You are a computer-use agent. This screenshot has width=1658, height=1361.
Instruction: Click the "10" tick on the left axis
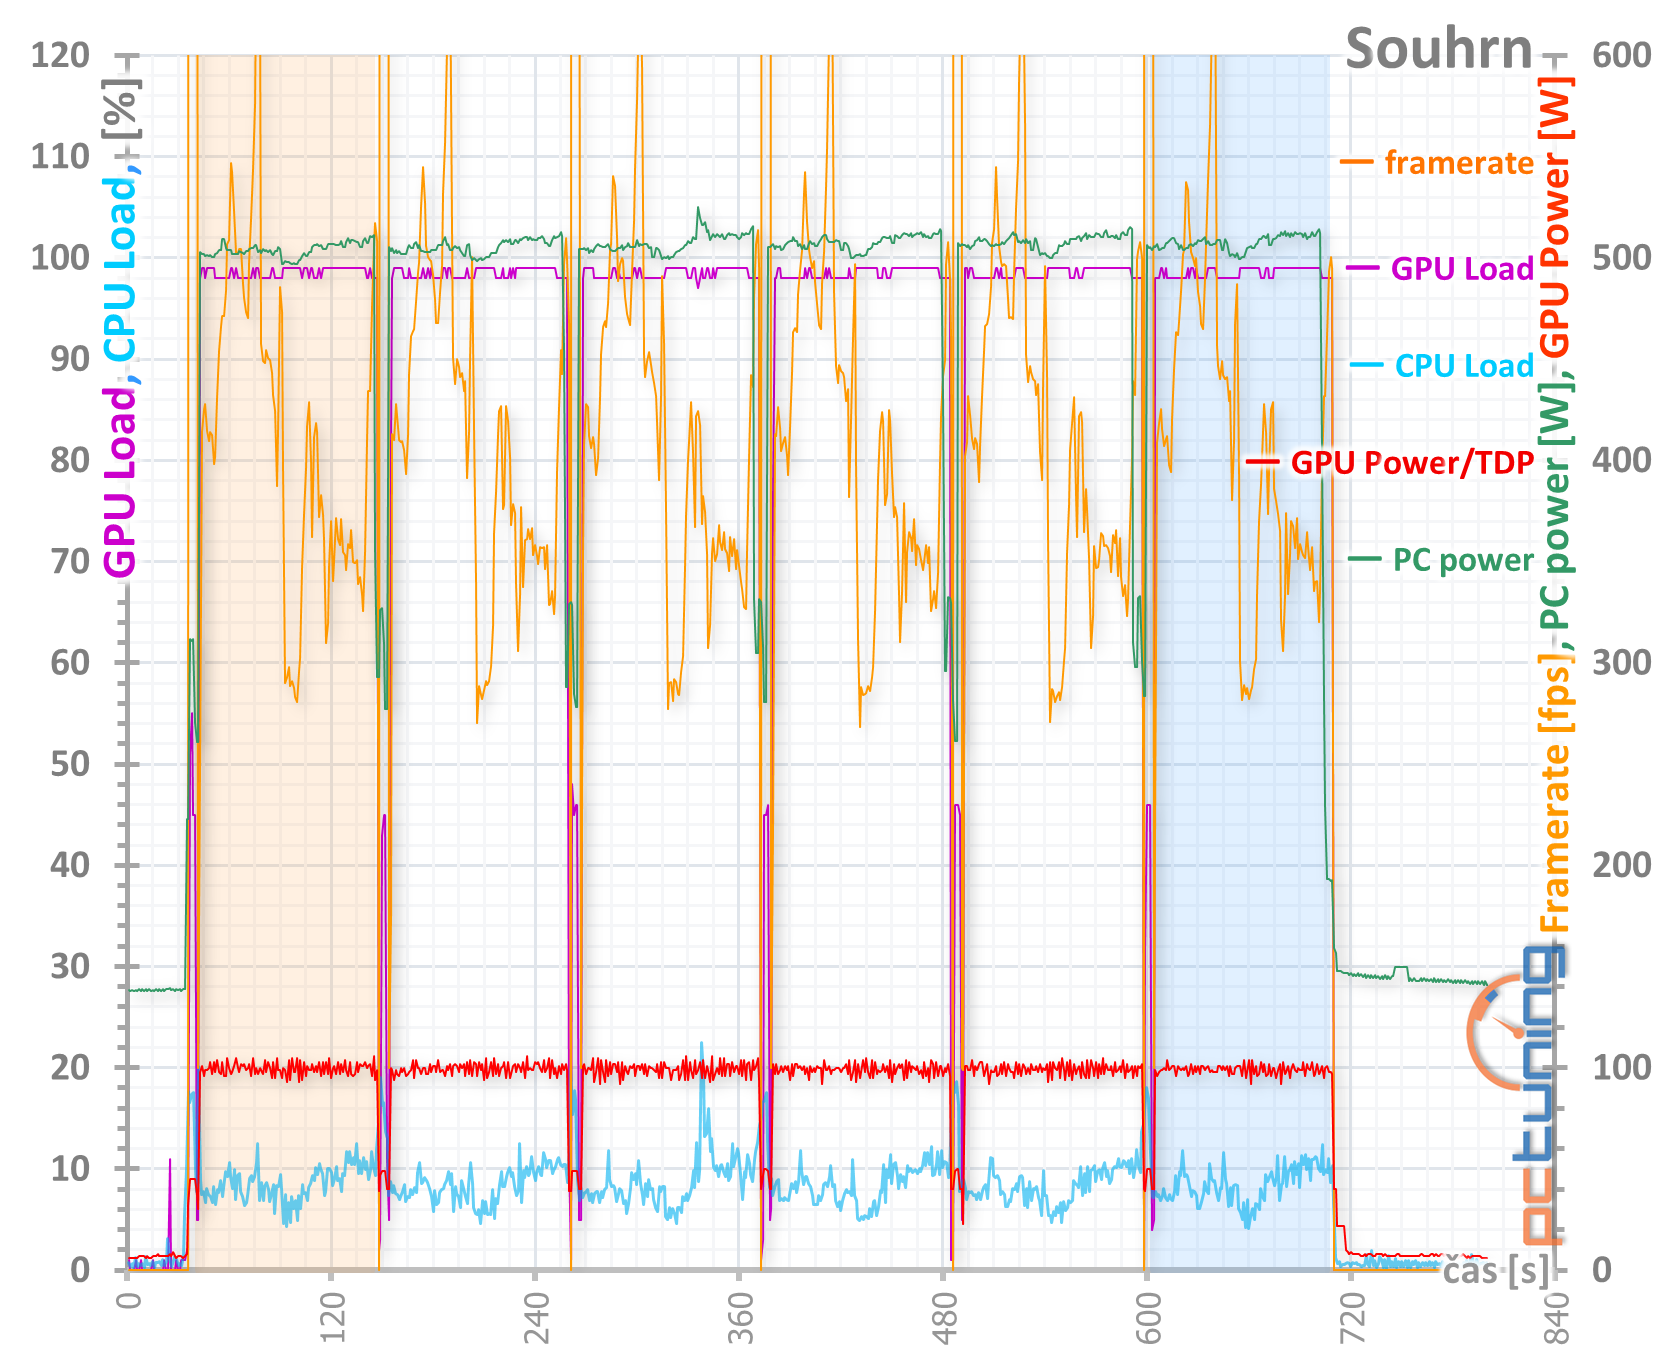[70, 1168]
